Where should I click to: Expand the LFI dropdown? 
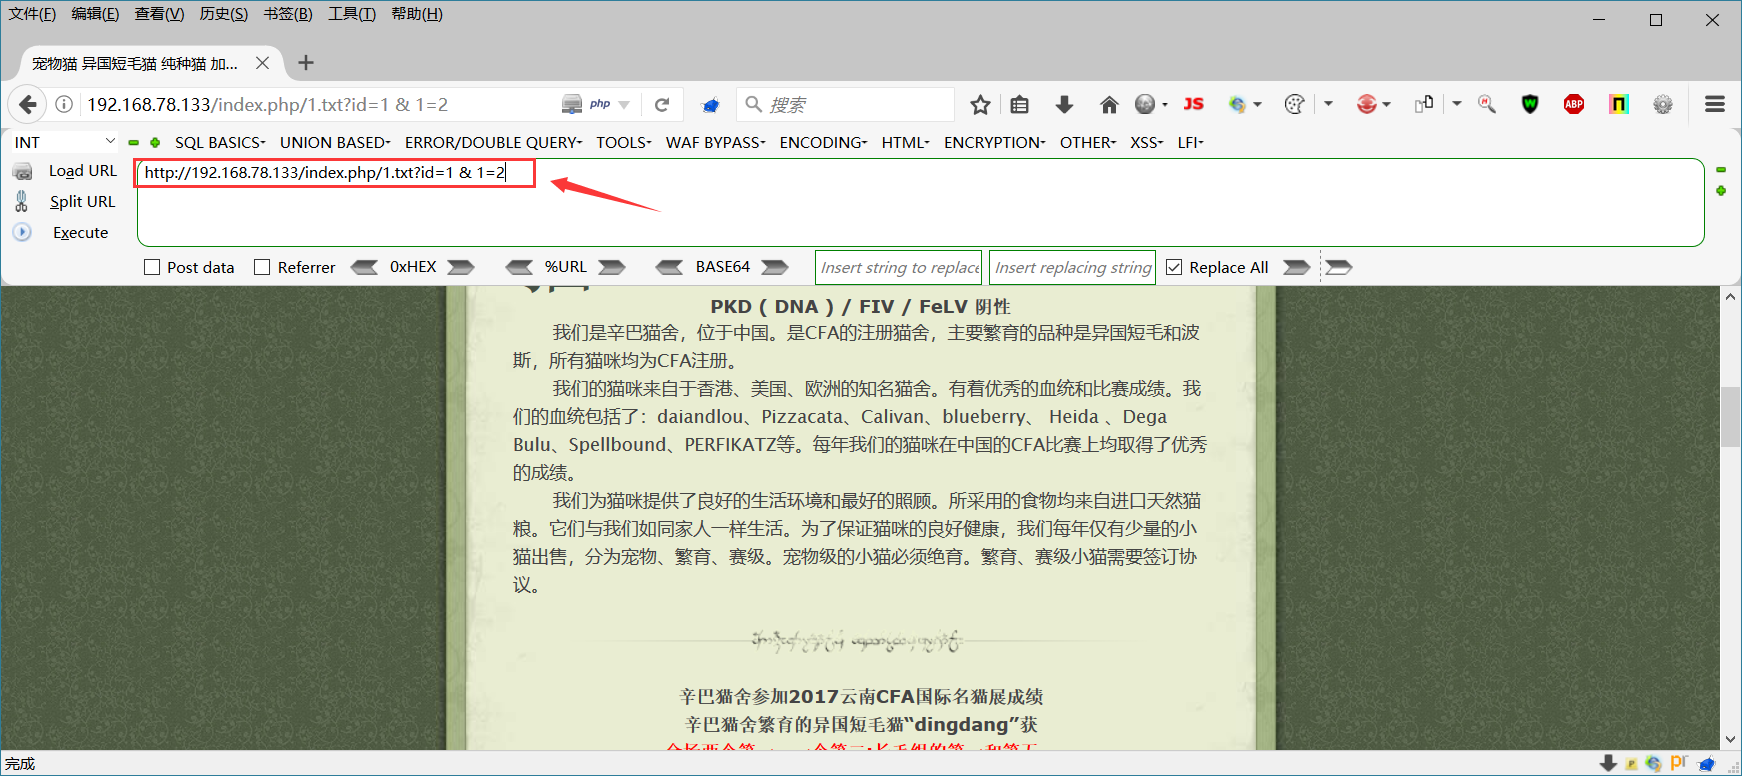pyautogui.click(x=1190, y=143)
